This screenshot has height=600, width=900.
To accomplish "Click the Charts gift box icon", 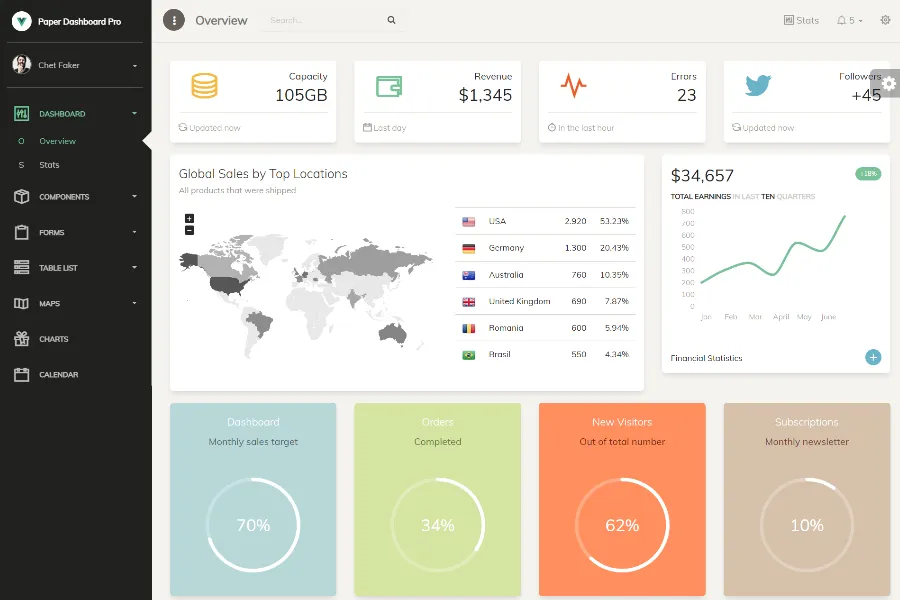I will click(22, 339).
